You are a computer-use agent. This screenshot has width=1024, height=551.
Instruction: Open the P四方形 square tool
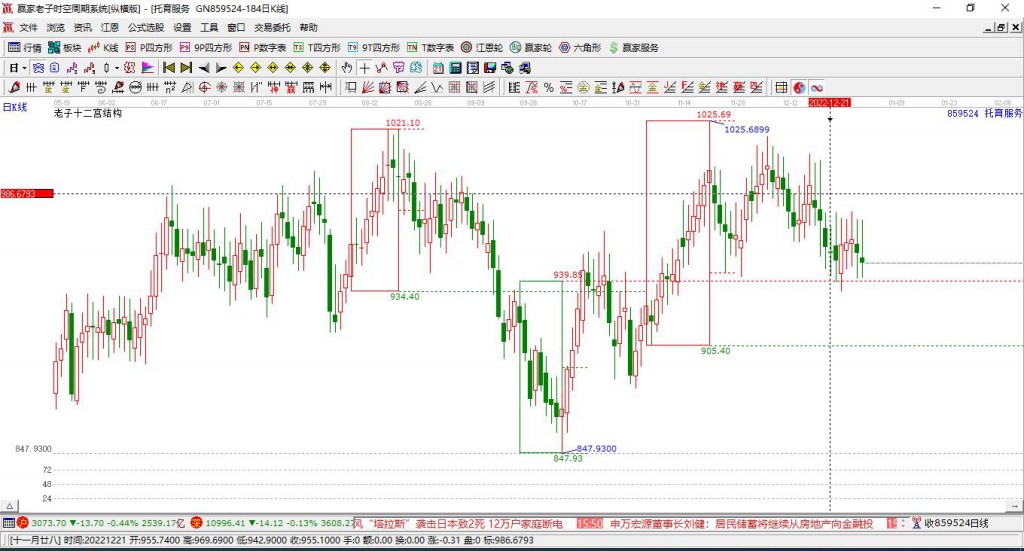point(149,48)
